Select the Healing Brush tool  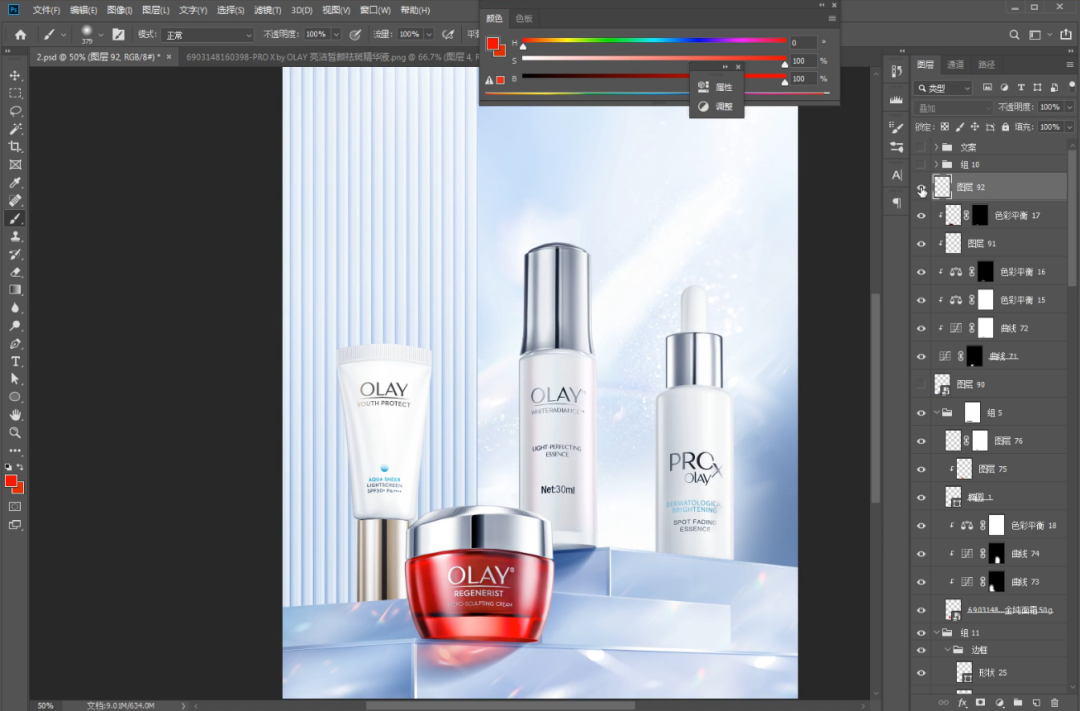[x=15, y=200]
